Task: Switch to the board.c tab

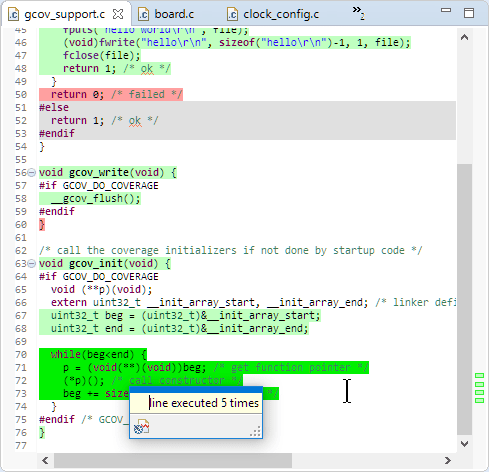Action: (166, 14)
